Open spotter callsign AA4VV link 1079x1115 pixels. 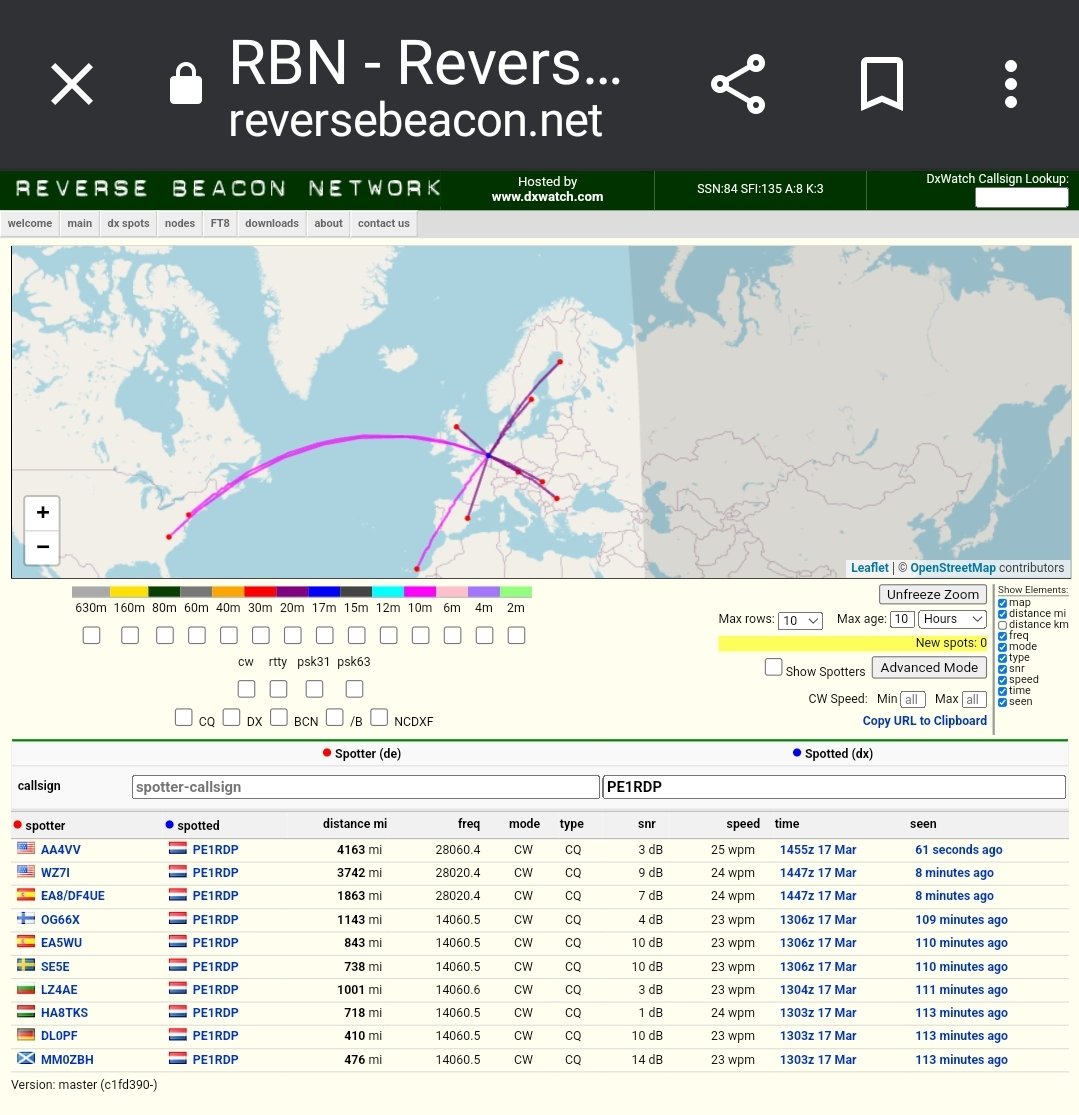[x=60, y=849]
